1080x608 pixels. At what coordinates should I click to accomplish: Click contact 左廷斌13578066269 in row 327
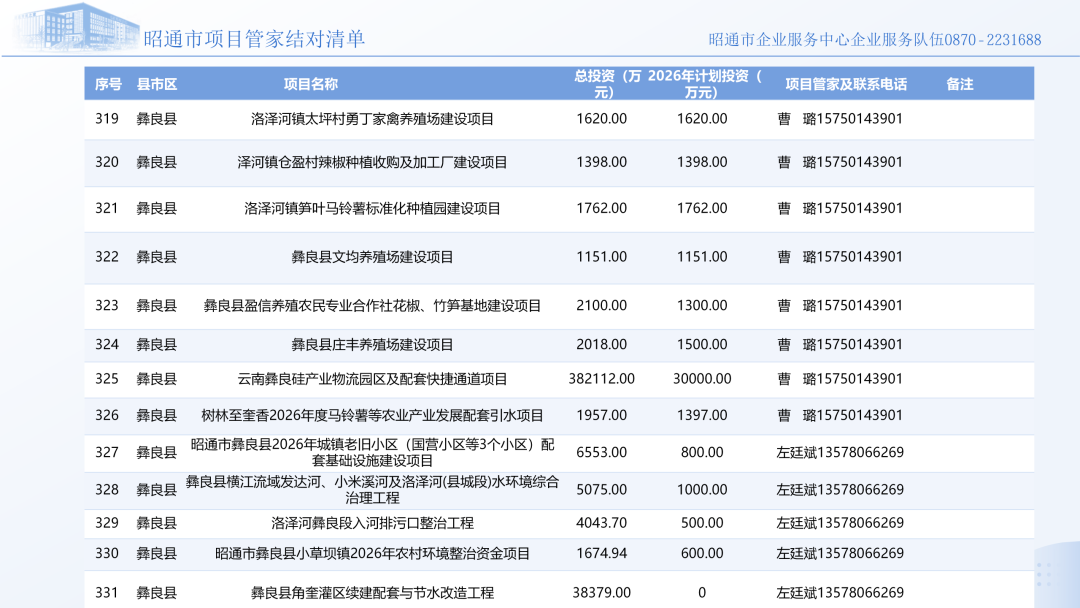(840, 452)
